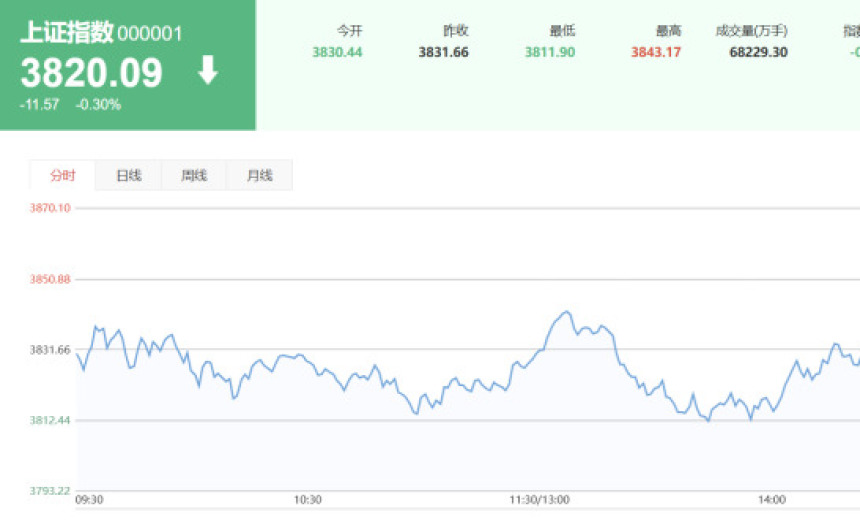
Task: Click the lowest value 3811.90
Action: (550, 52)
